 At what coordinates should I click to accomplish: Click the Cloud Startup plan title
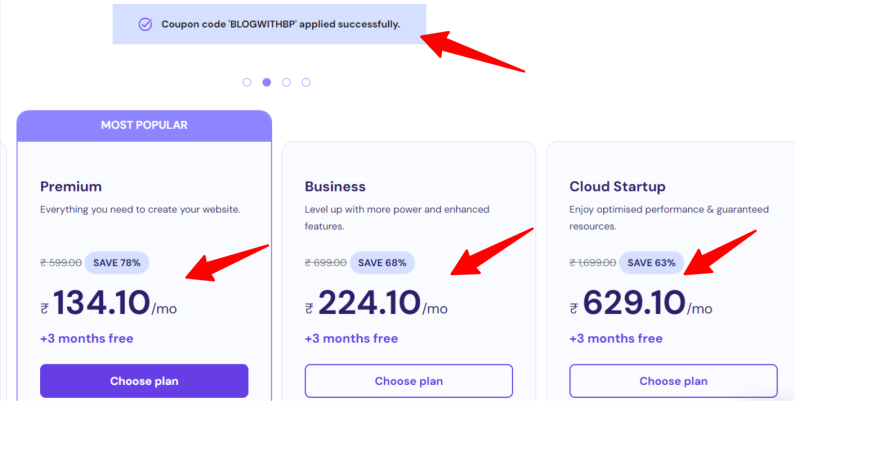pyautogui.click(x=617, y=186)
